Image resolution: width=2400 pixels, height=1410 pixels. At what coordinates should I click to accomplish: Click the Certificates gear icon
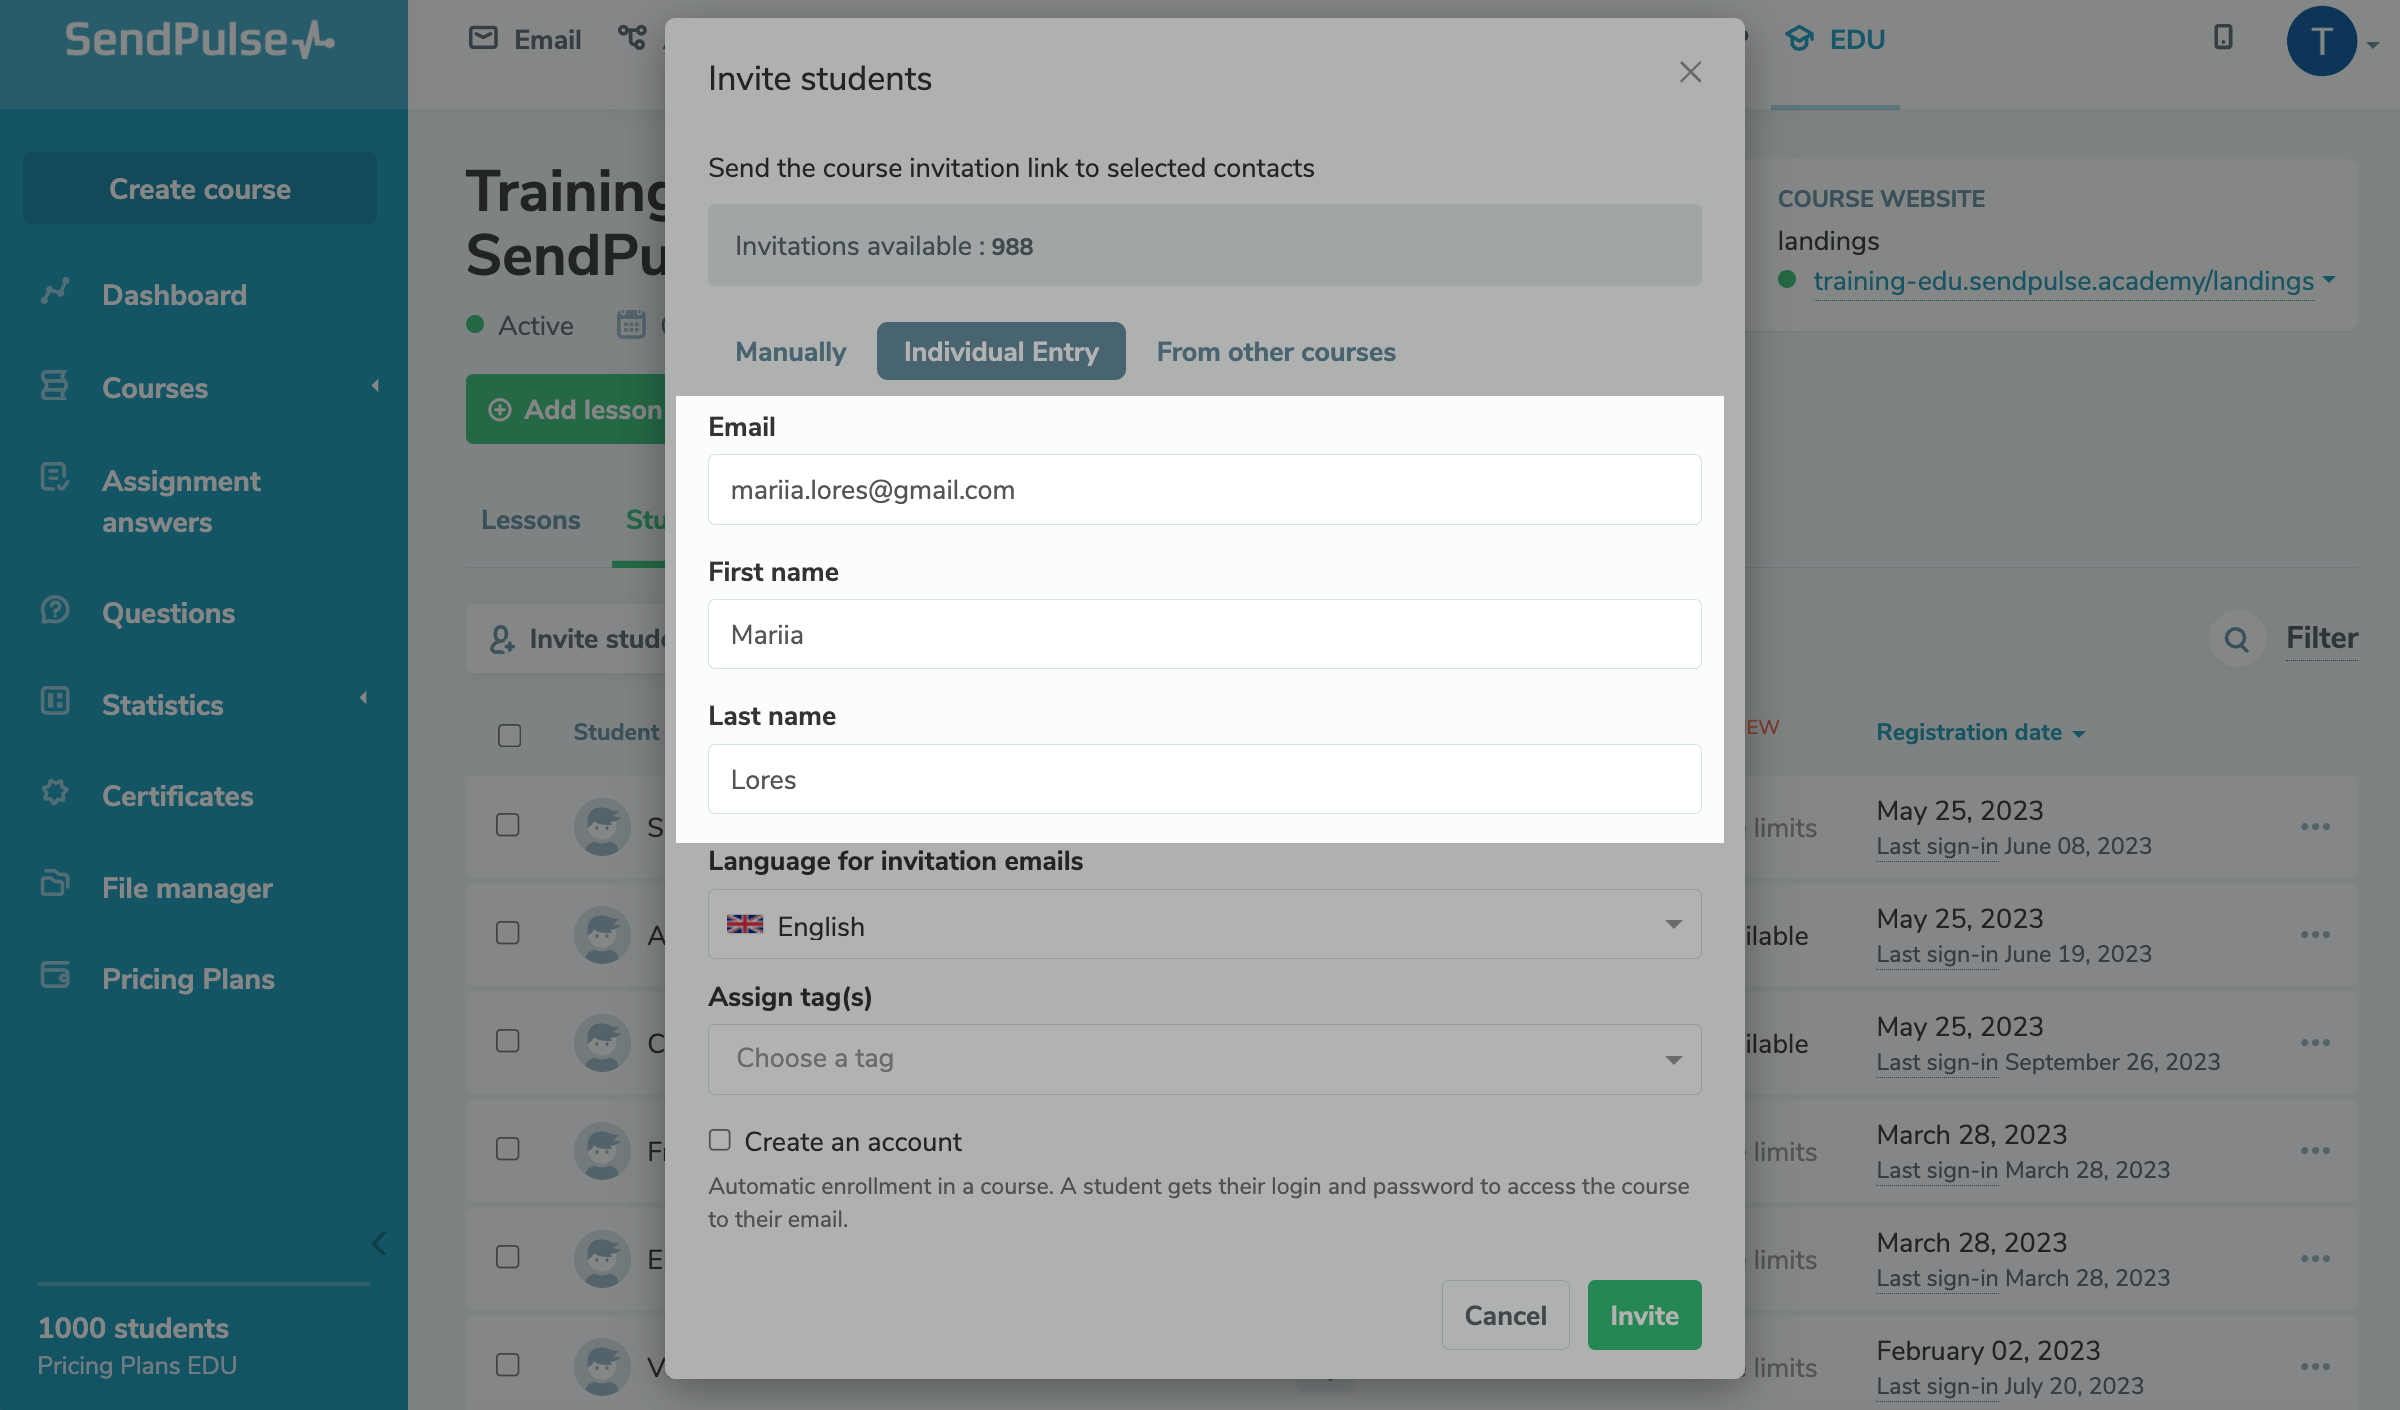pos(55,793)
